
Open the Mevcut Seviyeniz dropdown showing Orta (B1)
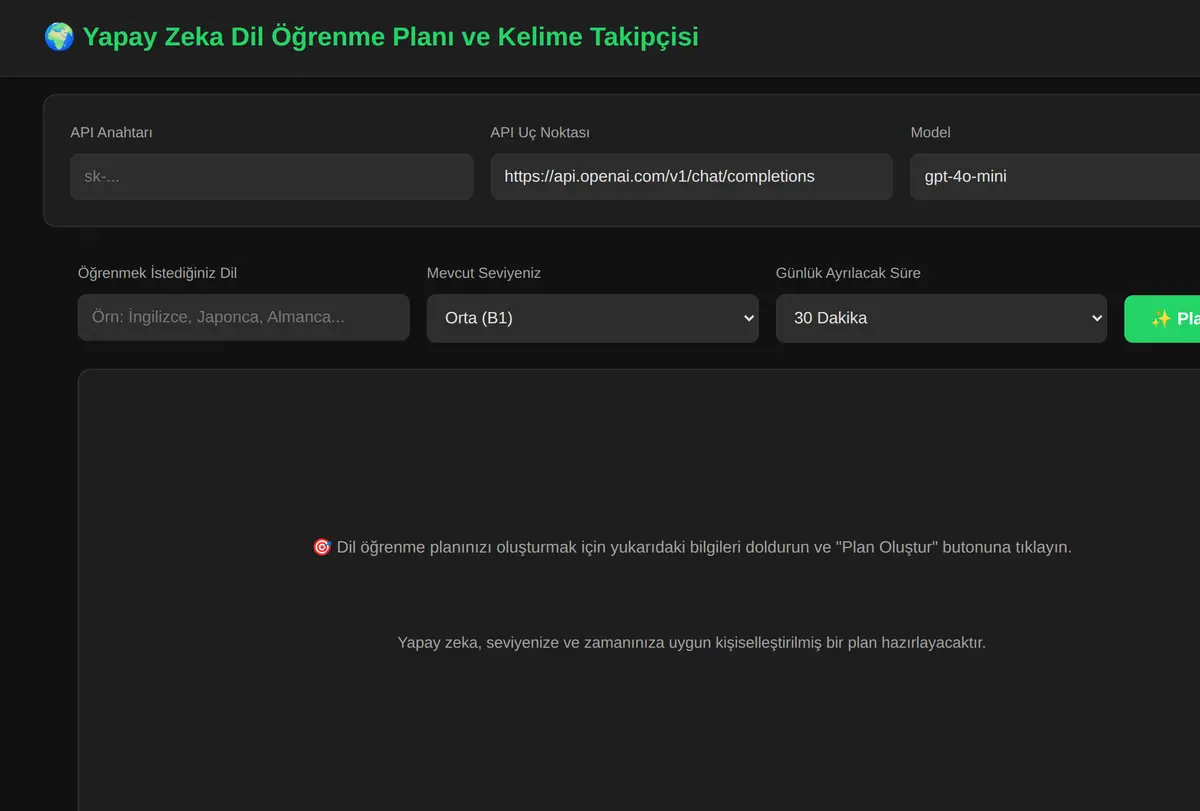(x=593, y=318)
